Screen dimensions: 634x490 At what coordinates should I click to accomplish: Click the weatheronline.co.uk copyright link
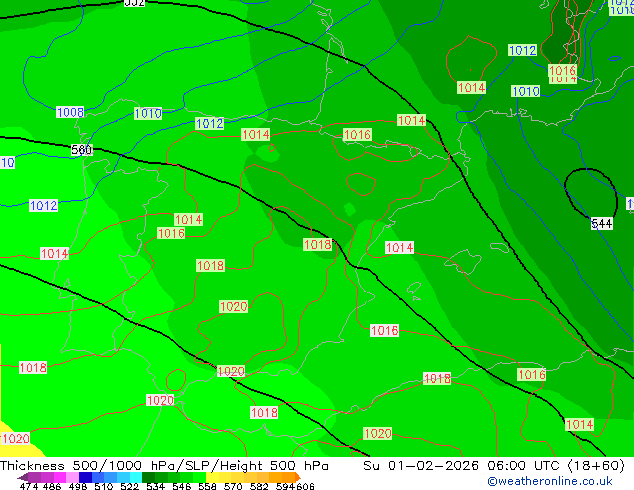[550, 481]
